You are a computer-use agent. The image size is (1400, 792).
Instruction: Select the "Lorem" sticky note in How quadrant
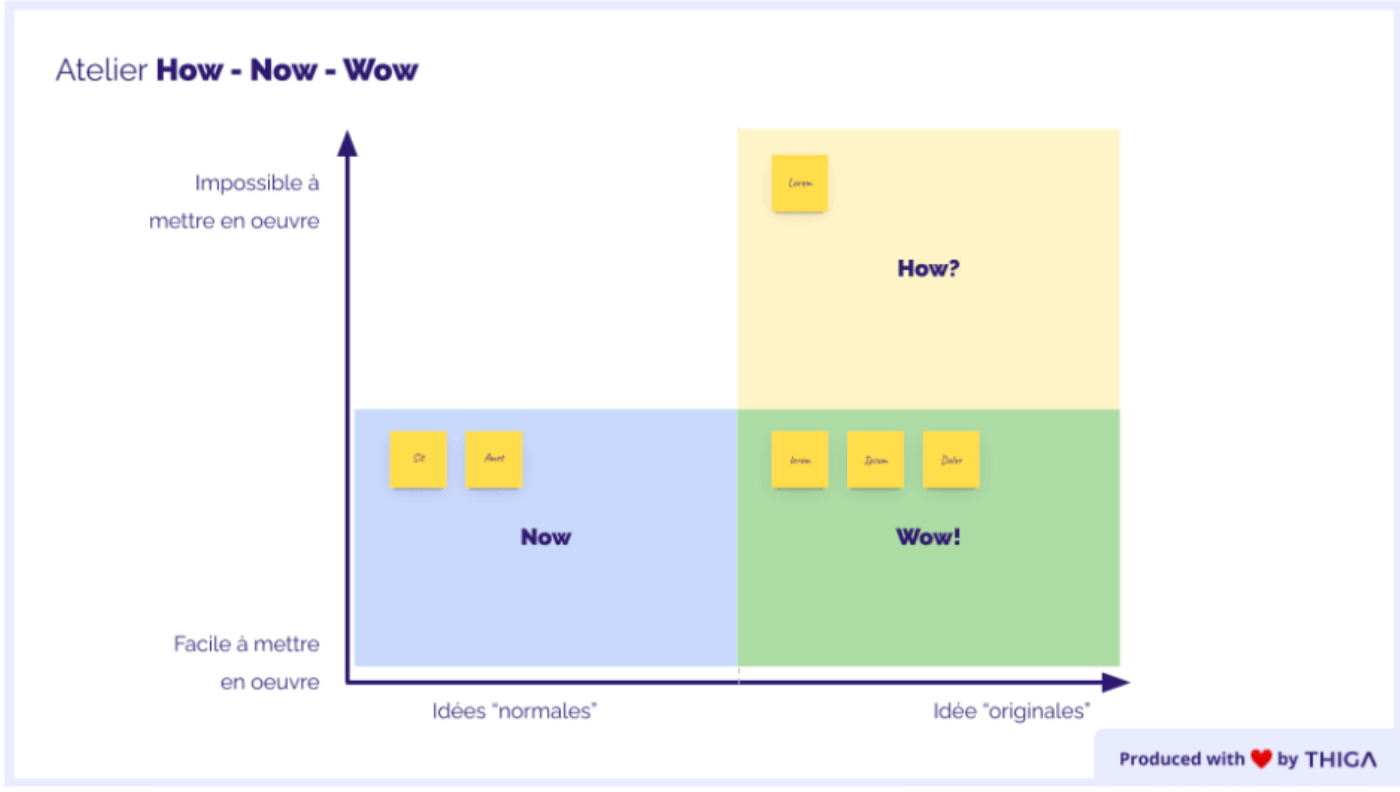pos(799,183)
